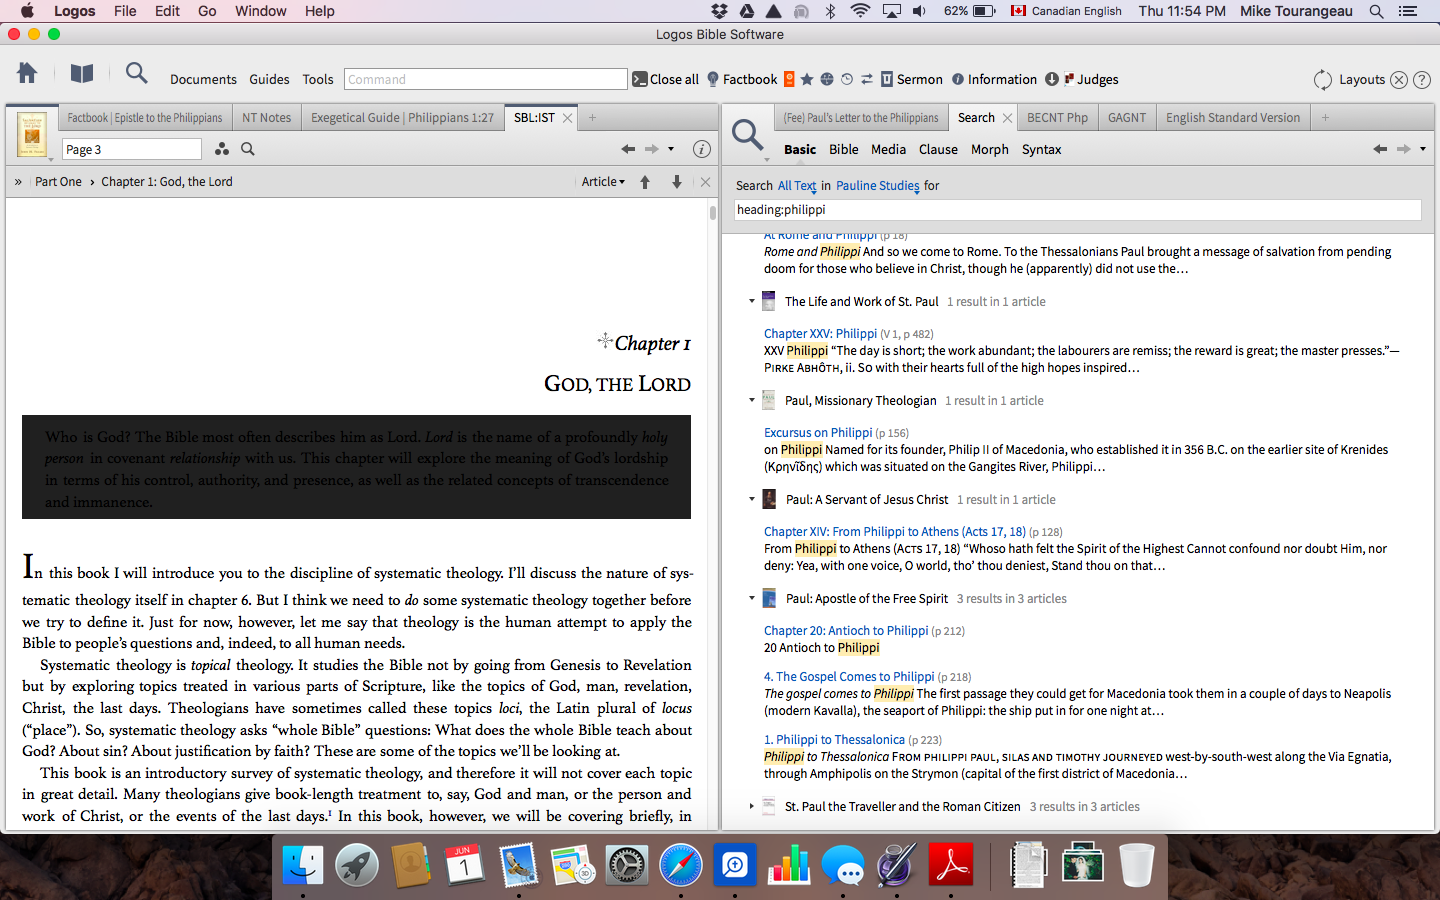Image resolution: width=1440 pixels, height=900 pixels.
Task: Click the book cover resource menu icon
Action: point(32,134)
